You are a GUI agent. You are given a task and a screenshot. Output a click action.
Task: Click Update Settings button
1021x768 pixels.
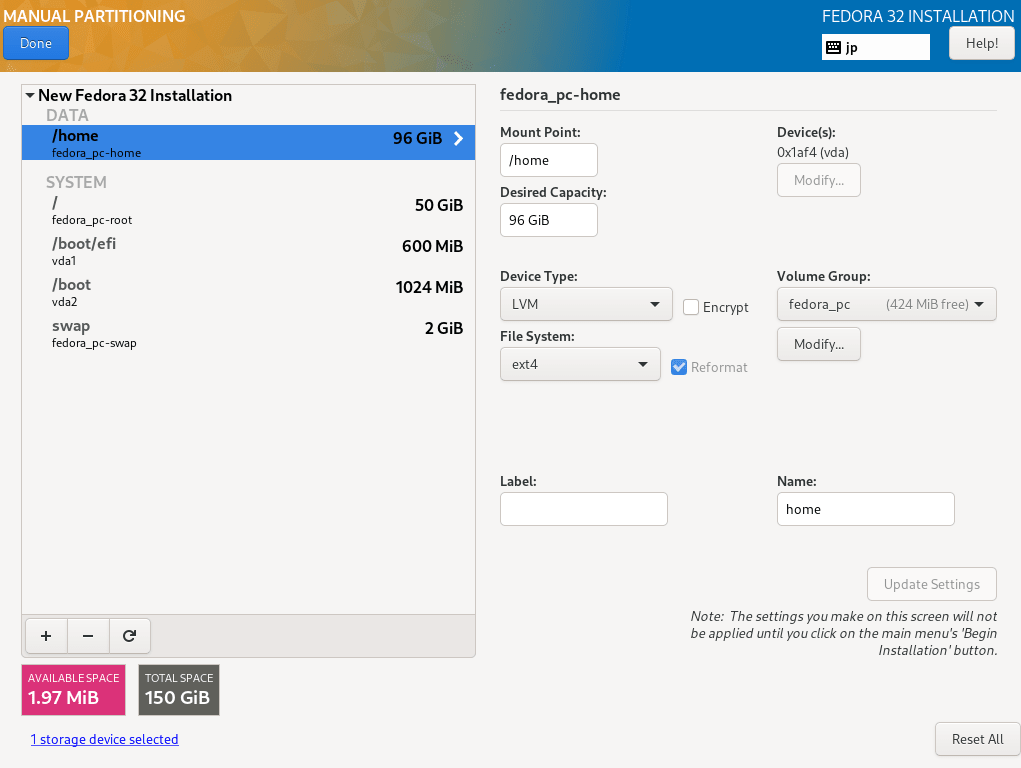pos(931,584)
